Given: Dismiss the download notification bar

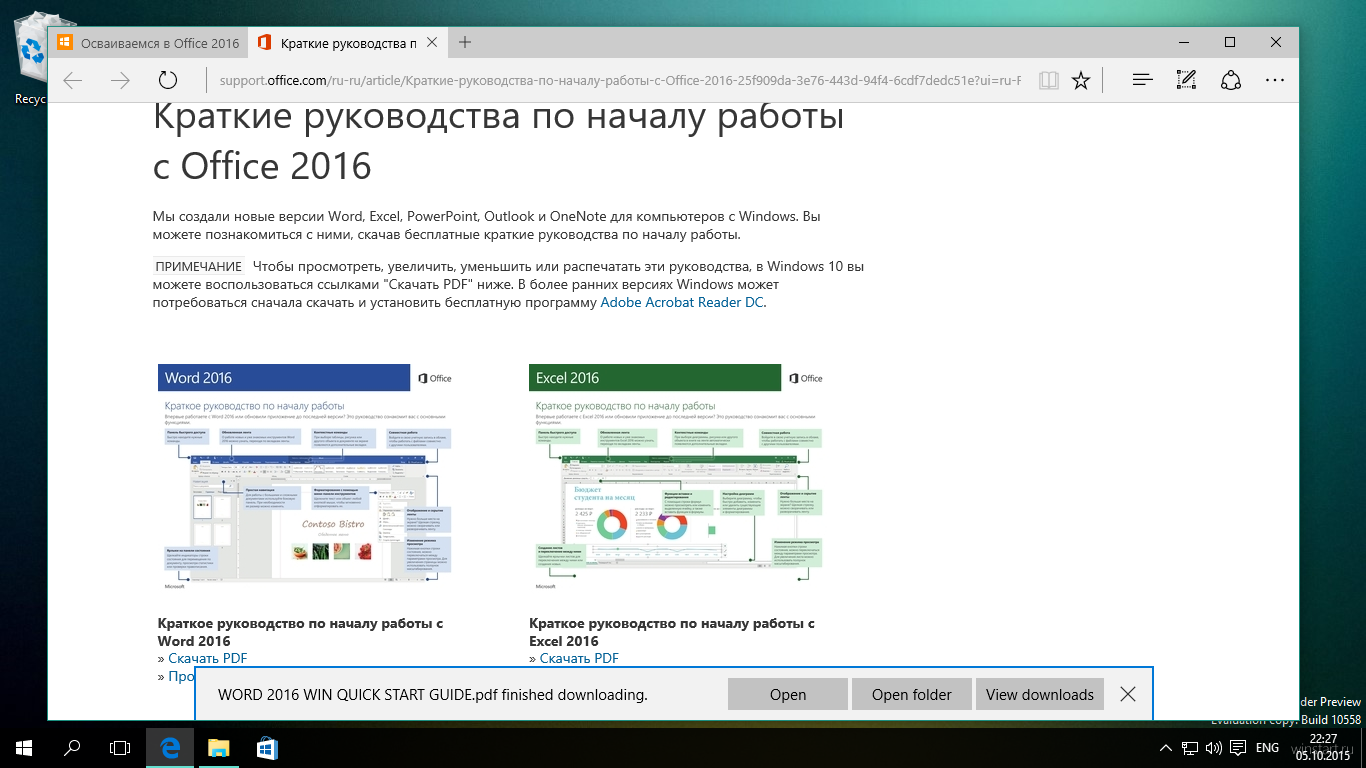Looking at the screenshot, I should [1128, 694].
